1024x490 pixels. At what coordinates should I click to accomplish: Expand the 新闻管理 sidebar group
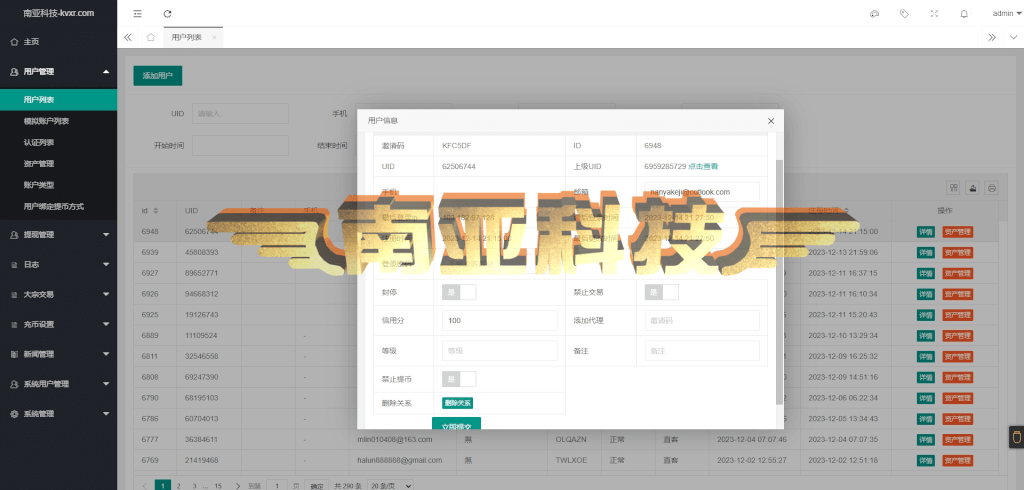(58, 354)
